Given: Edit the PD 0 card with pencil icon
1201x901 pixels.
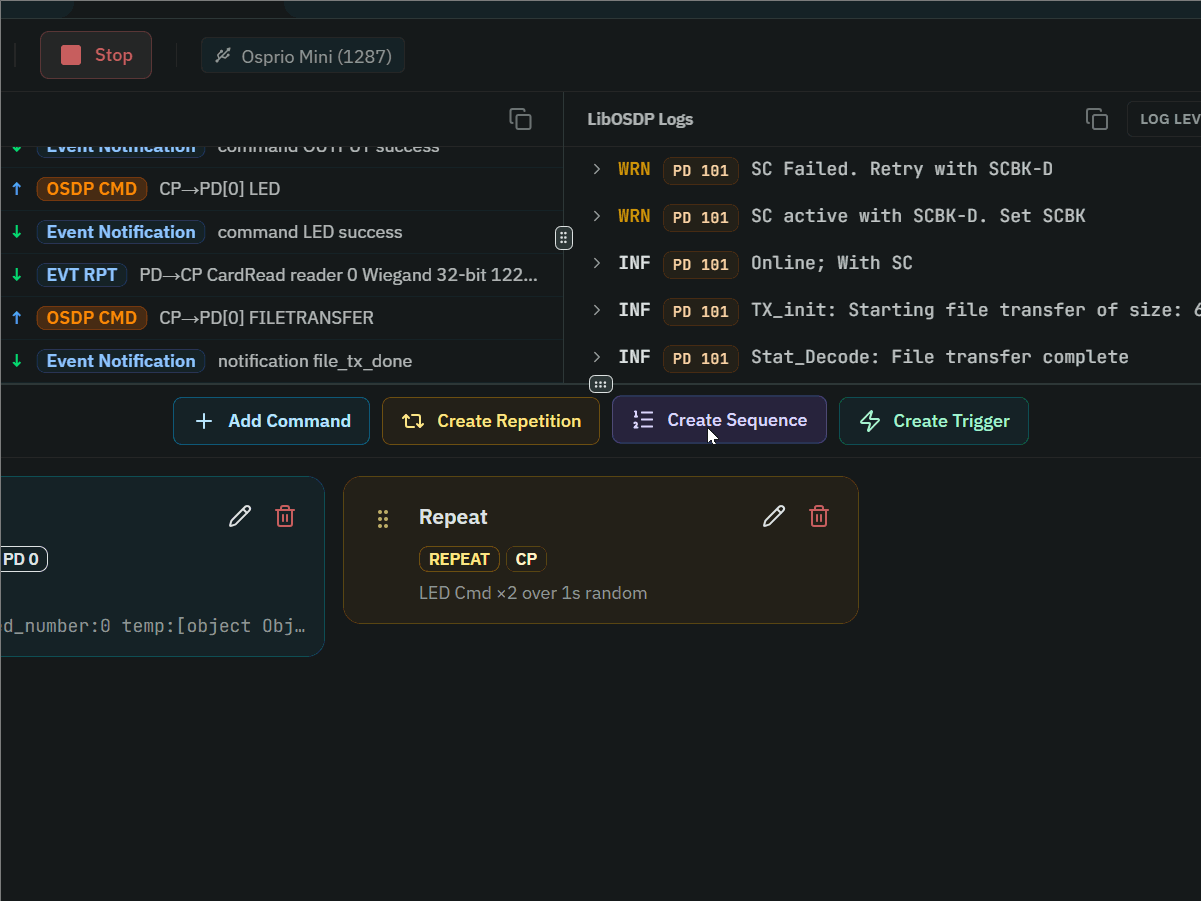Looking at the screenshot, I should [x=240, y=516].
